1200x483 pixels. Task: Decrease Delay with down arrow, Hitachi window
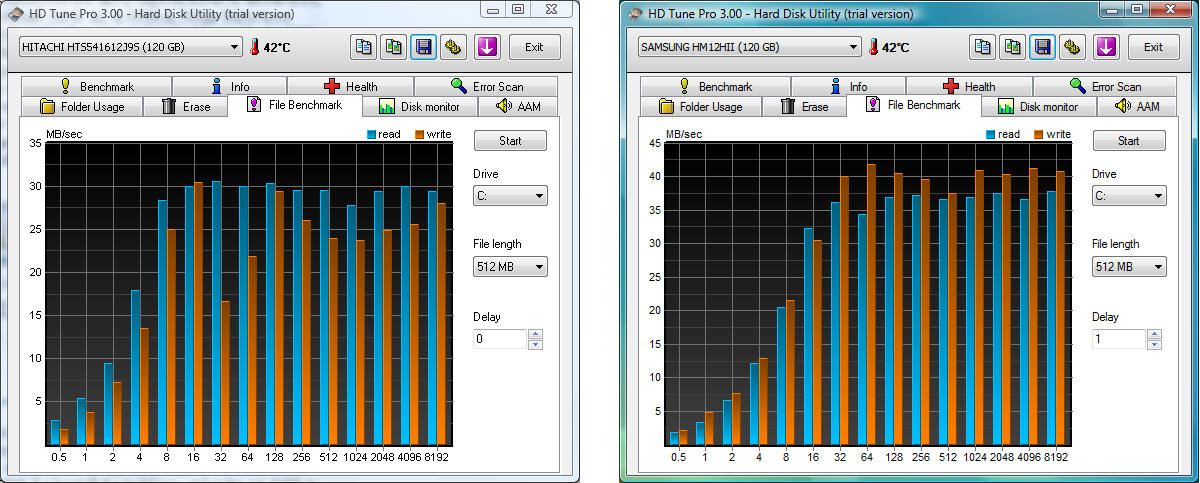[535, 344]
